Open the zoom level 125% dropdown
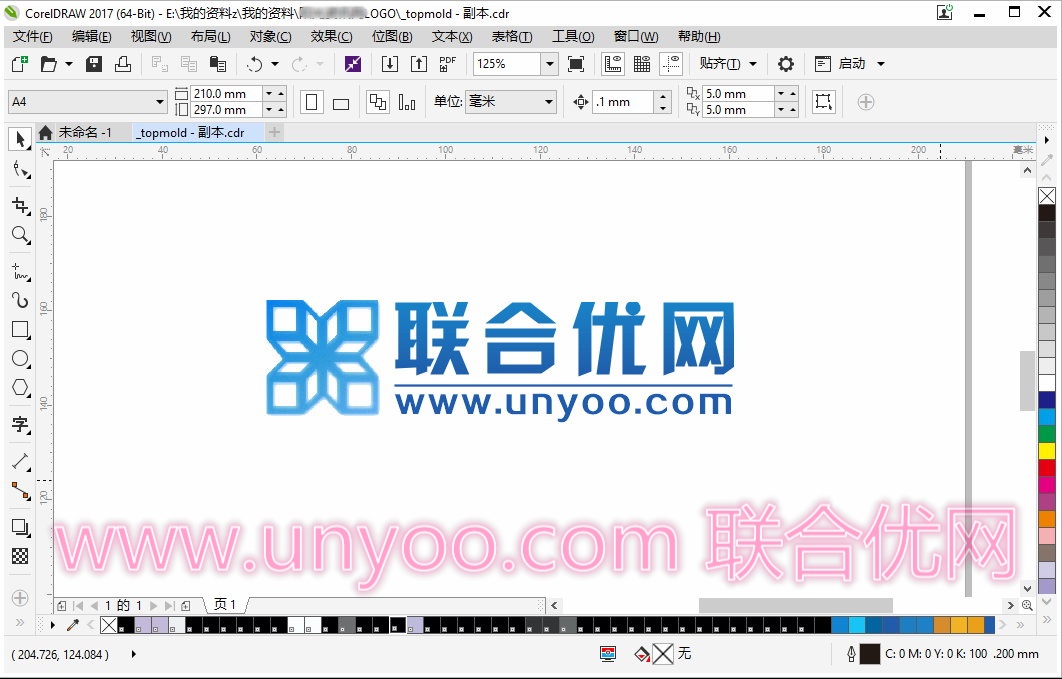The height and width of the screenshot is (679, 1062). pyautogui.click(x=550, y=64)
